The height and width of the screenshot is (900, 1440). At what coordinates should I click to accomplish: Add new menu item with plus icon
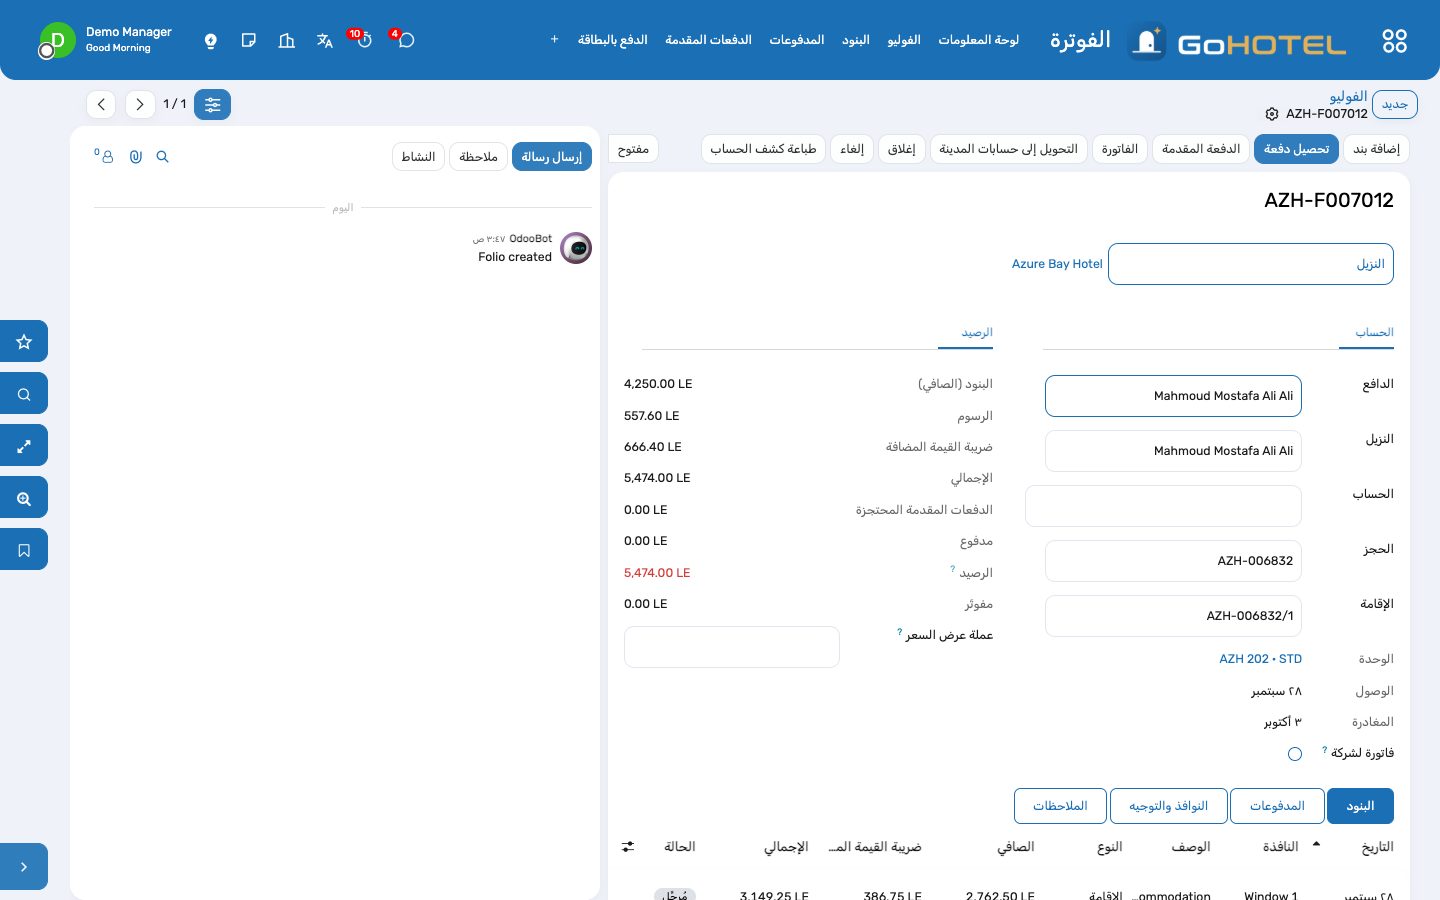click(x=554, y=40)
